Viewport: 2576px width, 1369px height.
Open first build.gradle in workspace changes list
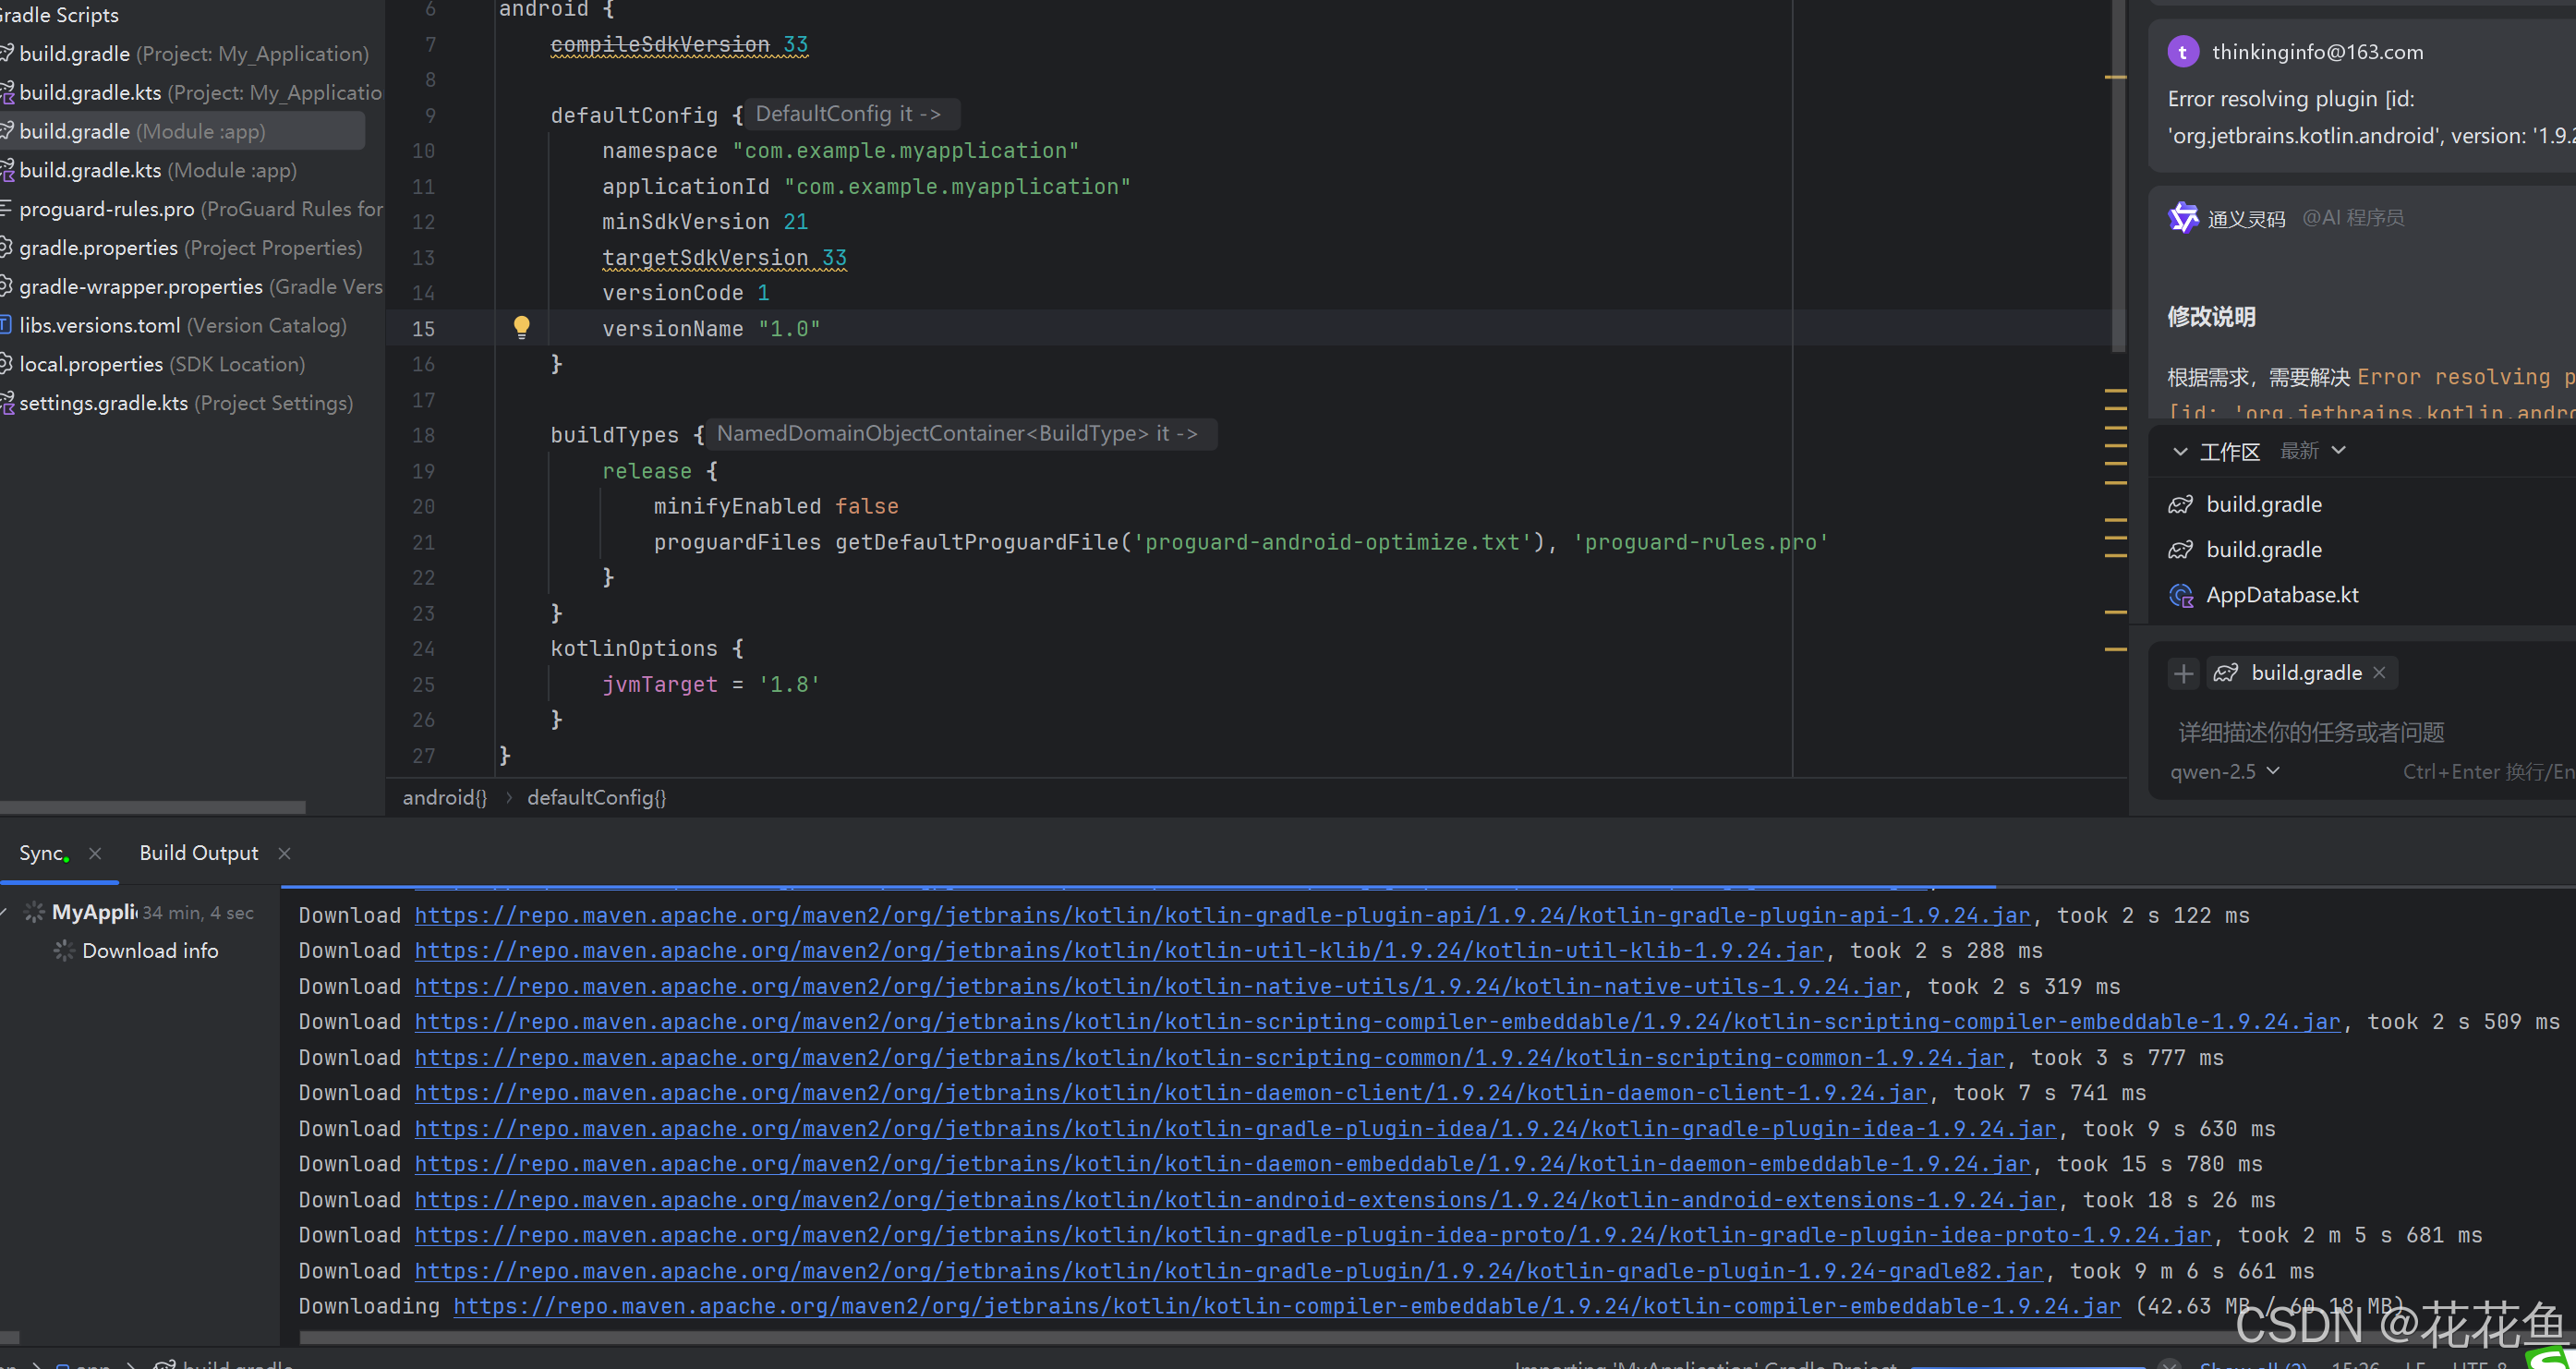point(2263,504)
